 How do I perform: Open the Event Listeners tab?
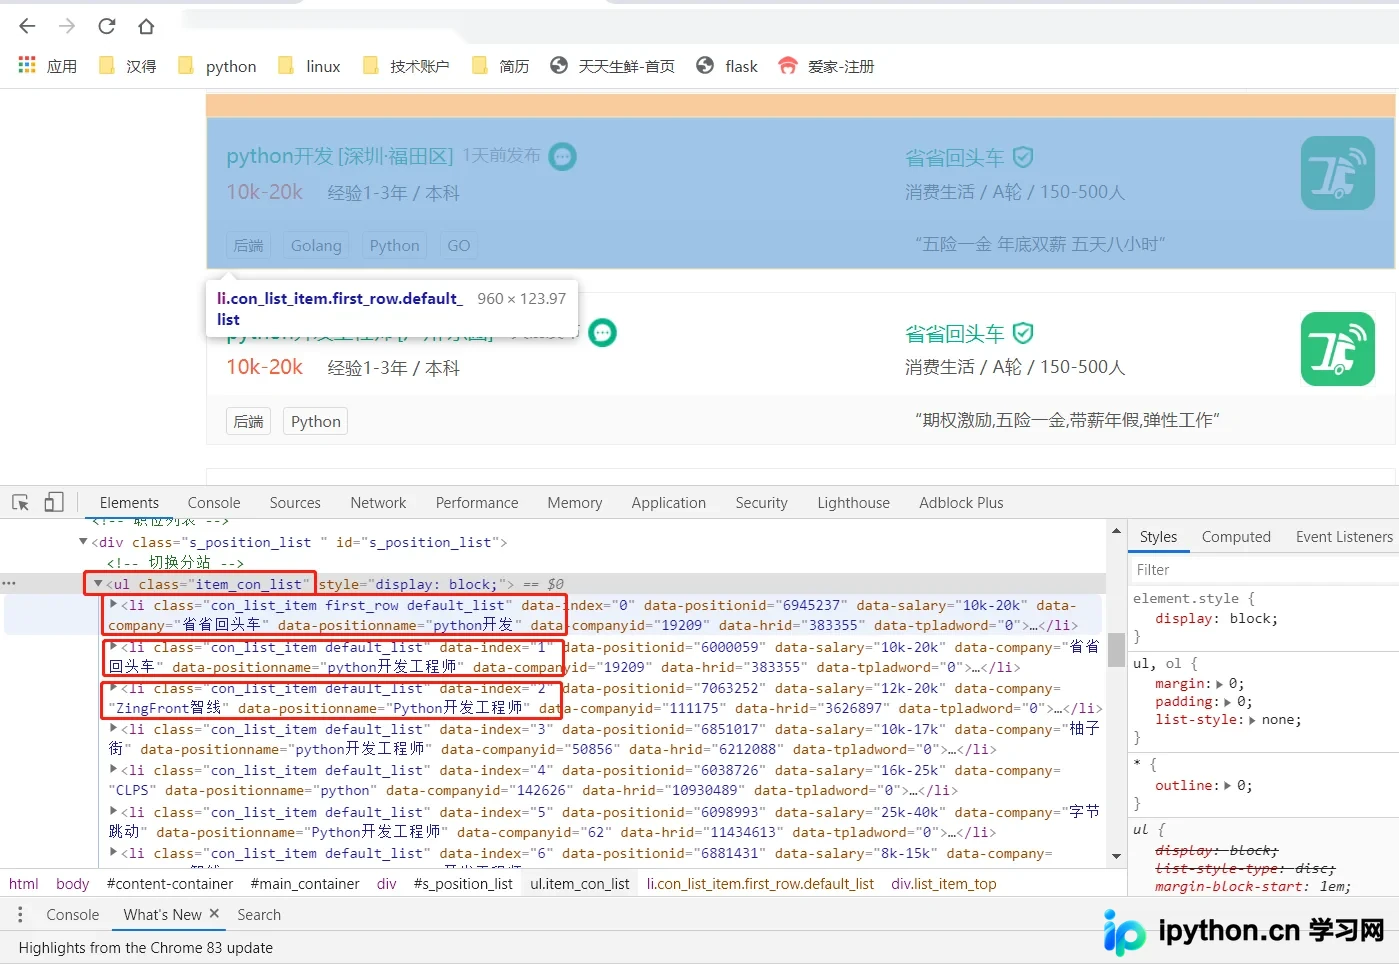coord(1344,537)
